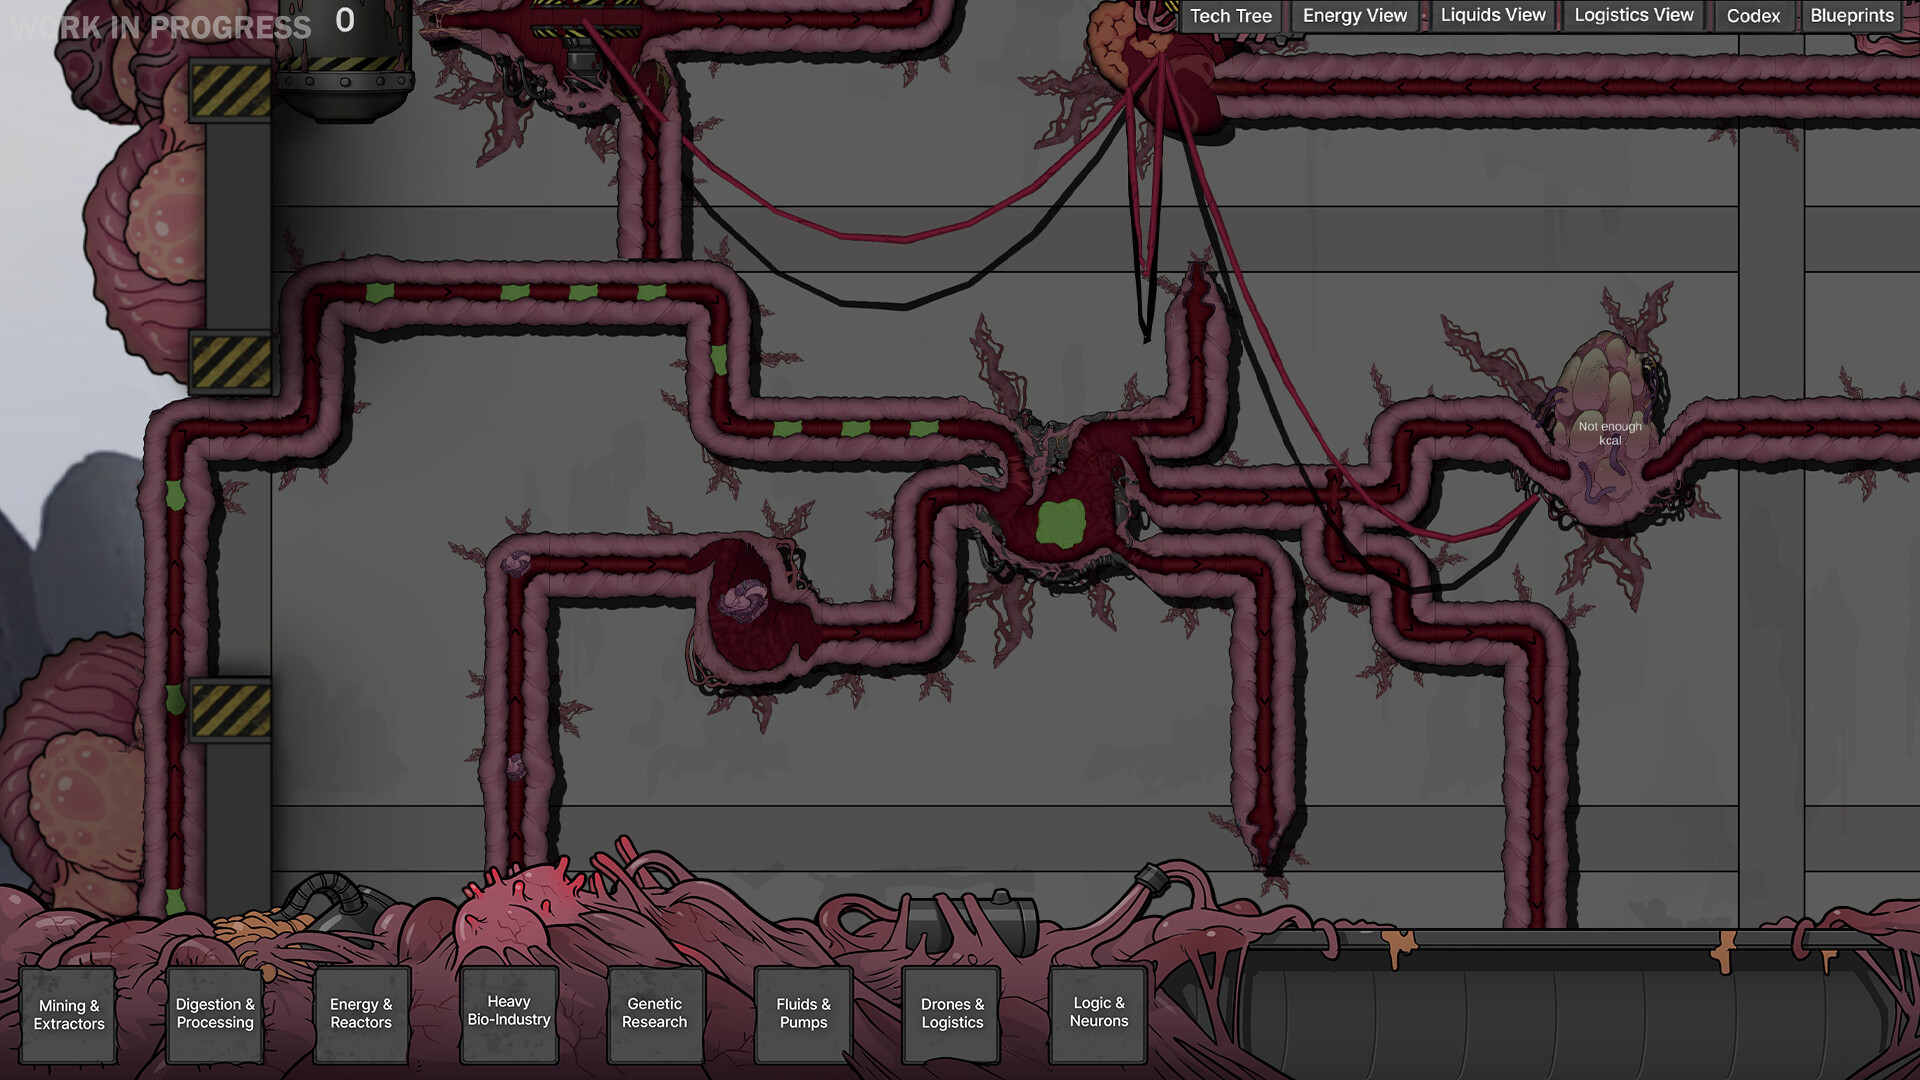Open the Tech Tree

(x=1230, y=15)
